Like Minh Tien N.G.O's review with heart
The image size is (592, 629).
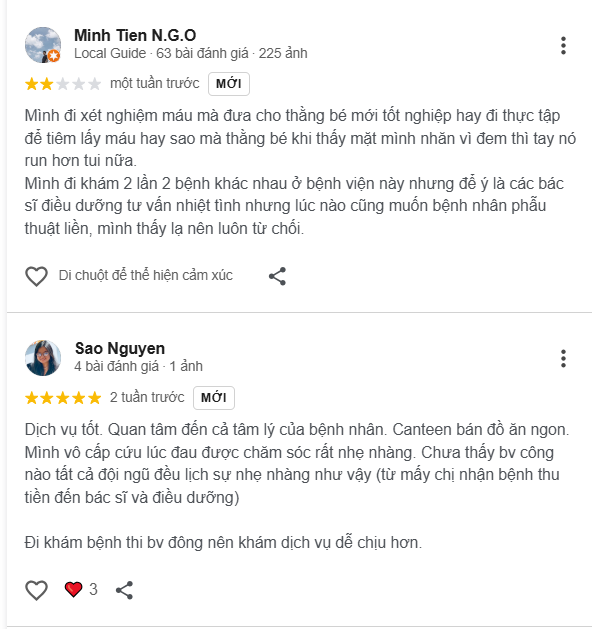(36, 276)
